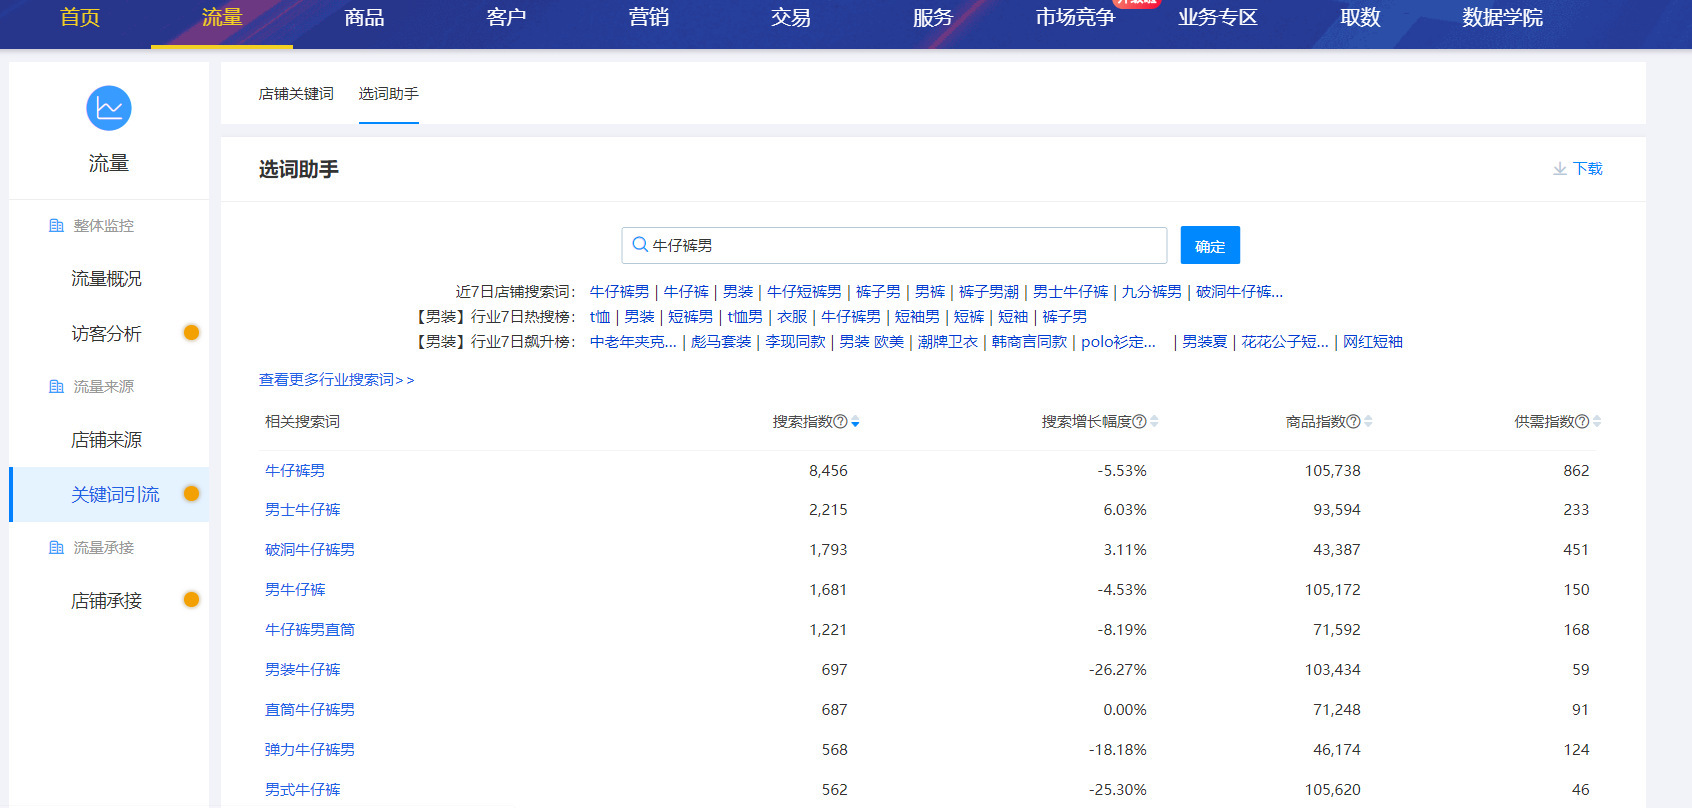Open related term 男装牛仔裤 in table
The image size is (1692, 808).
click(x=302, y=670)
